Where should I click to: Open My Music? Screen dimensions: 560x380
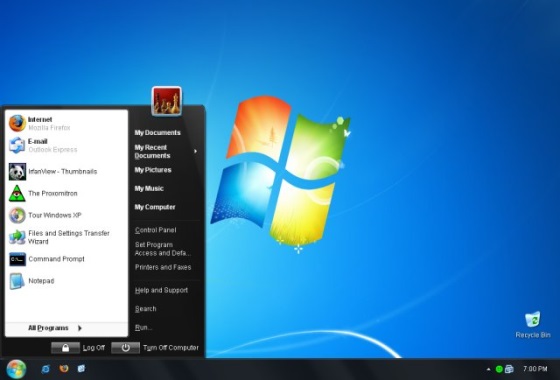coord(149,189)
